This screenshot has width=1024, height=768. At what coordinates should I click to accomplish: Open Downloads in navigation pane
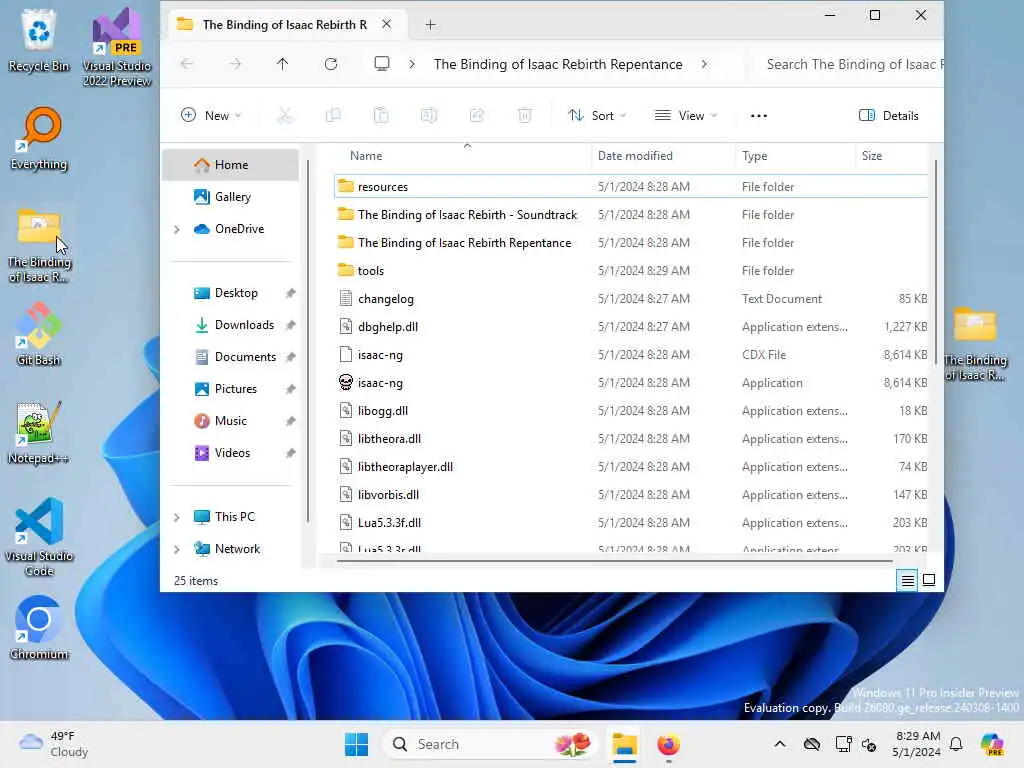(x=230, y=325)
